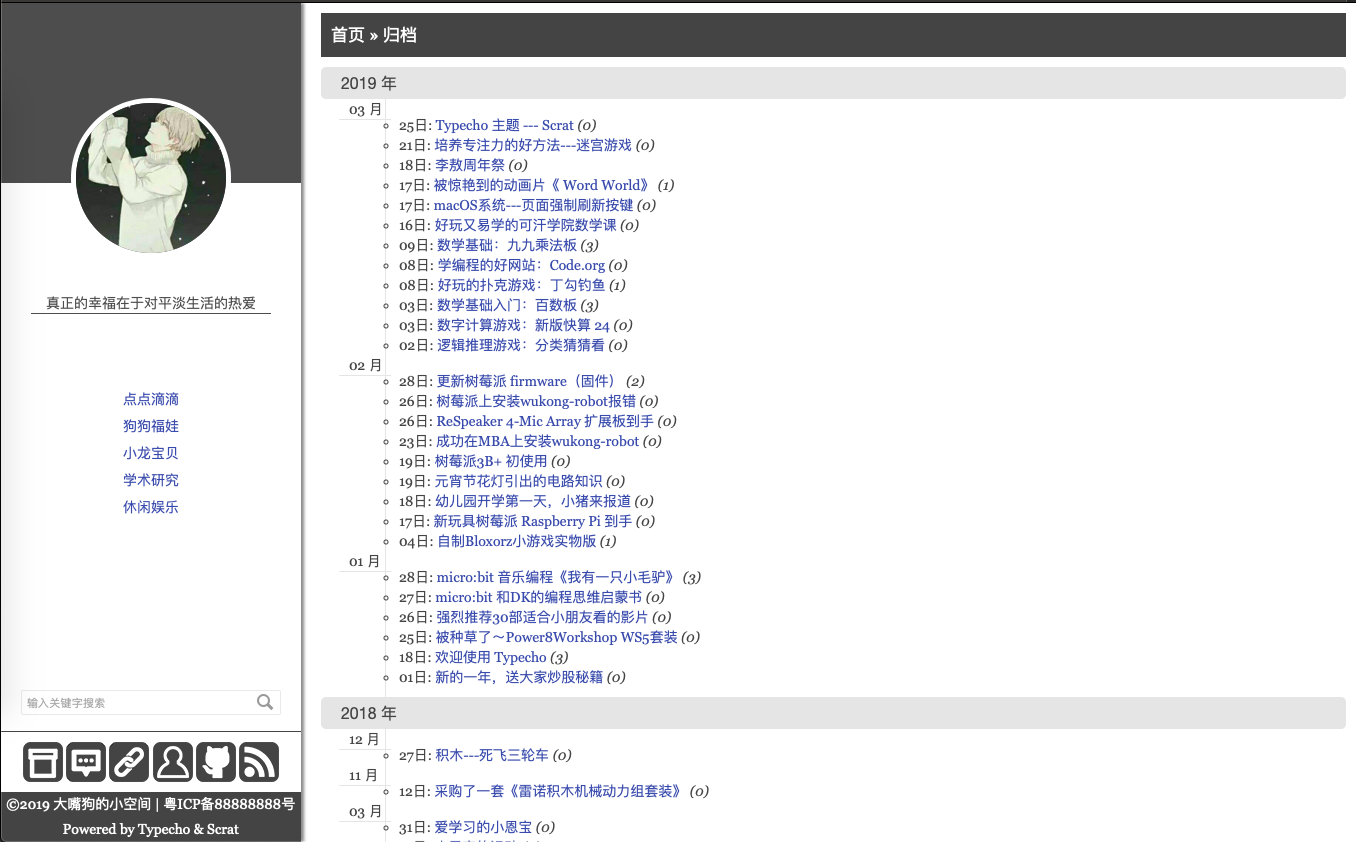Viewport: 1356px width, 842px height.
Task: Click the Scrat link in Powered by
Action: click(x=223, y=829)
